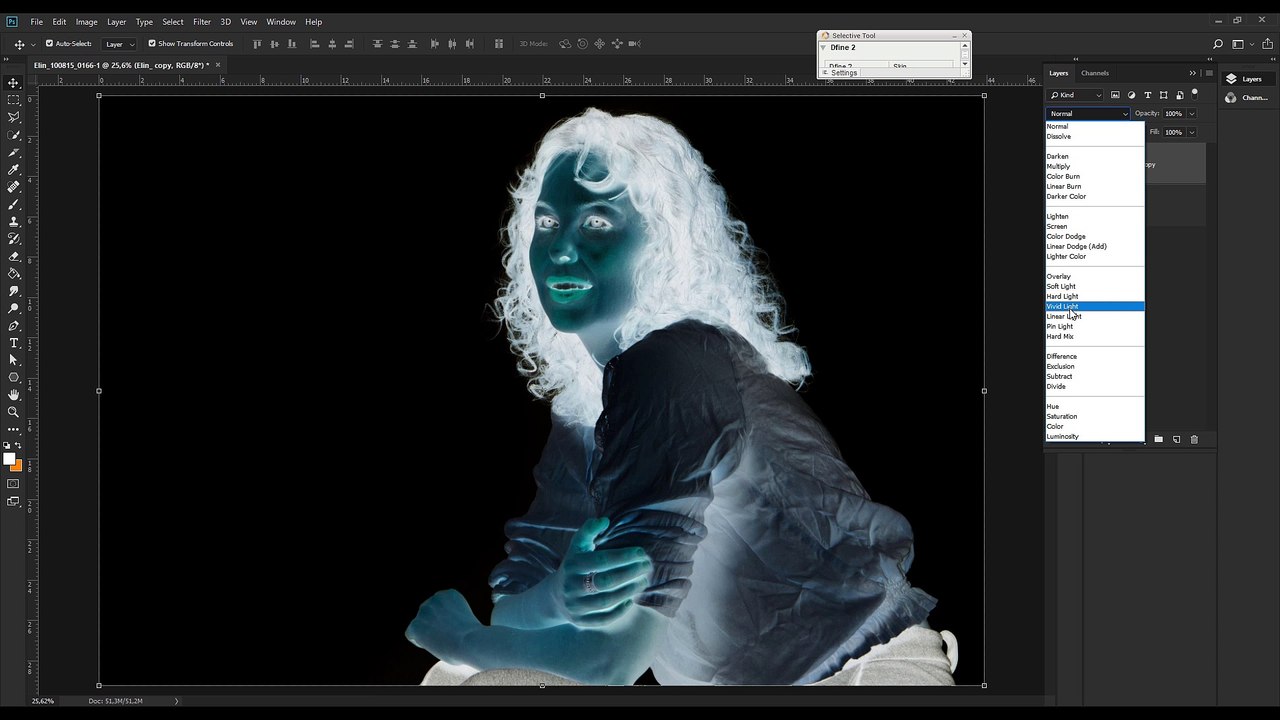This screenshot has height=720, width=1280.
Task: Open the status bar arrow menu
Action: click(x=176, y=701)
